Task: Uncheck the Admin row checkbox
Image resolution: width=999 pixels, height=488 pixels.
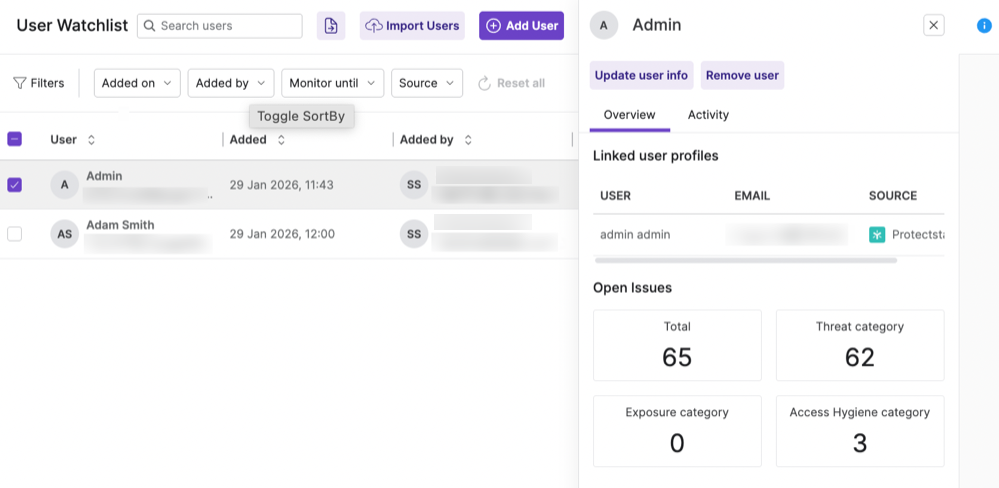Action: coord(15,185)
